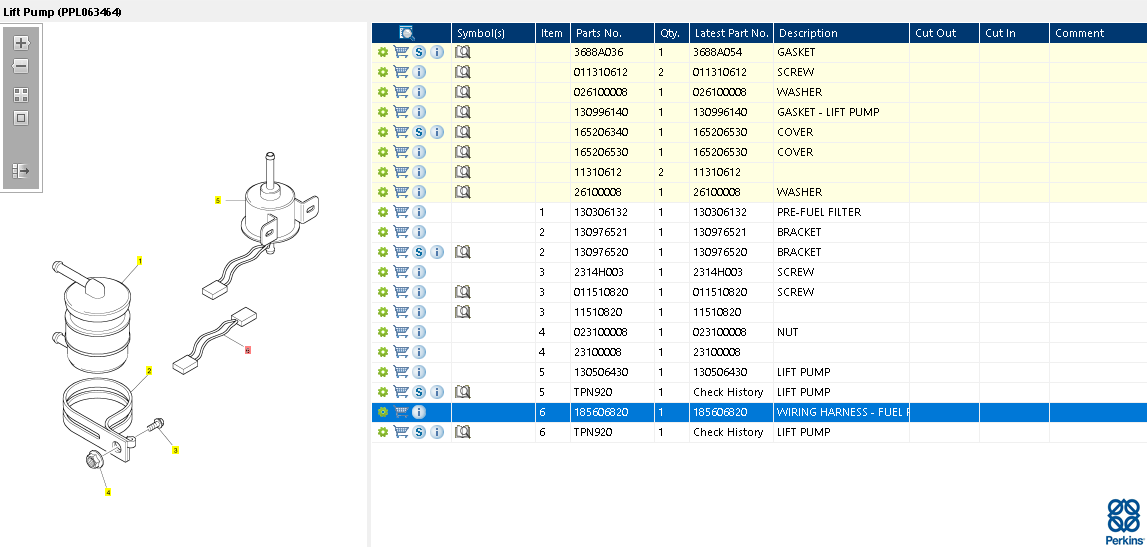Show info for part 3688A036
This screenshot has width=1147, height=547.
[x=437, y=52]
